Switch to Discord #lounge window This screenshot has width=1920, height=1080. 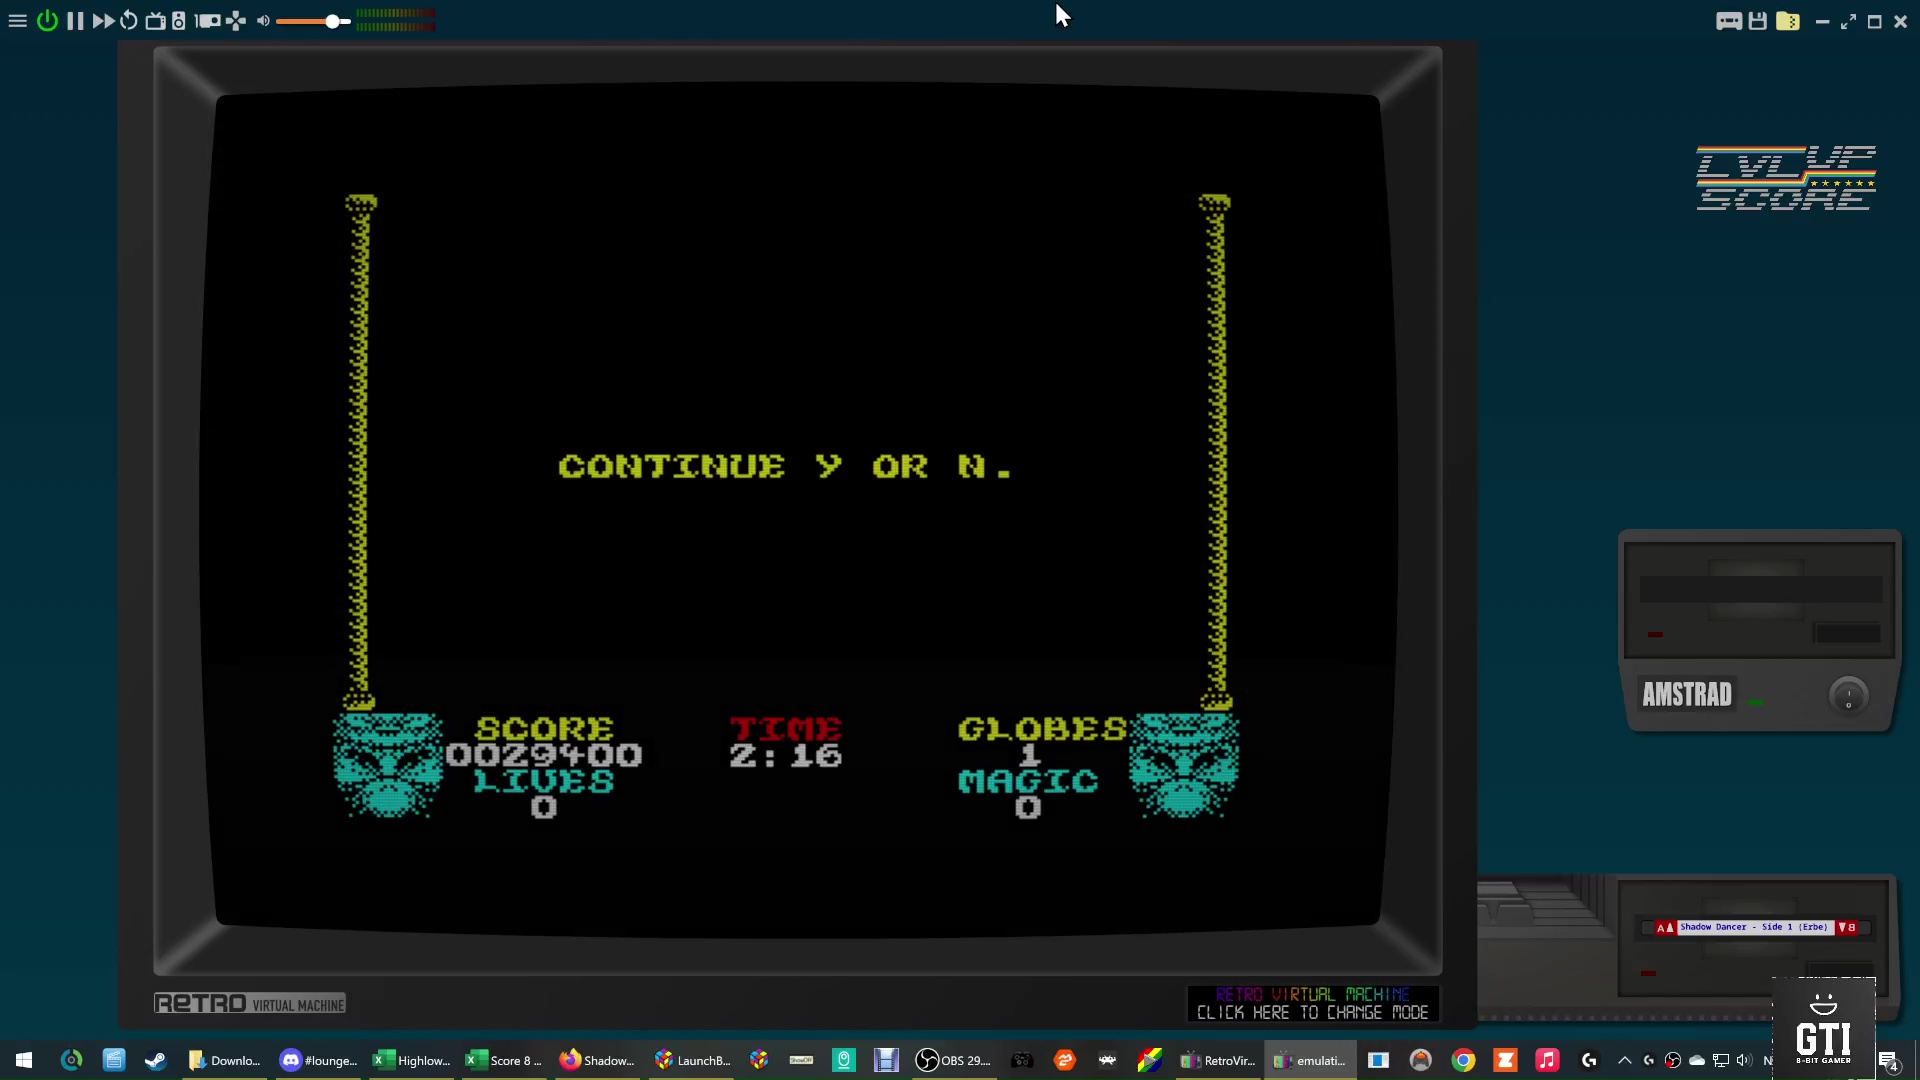click(x=318, y=1060)
